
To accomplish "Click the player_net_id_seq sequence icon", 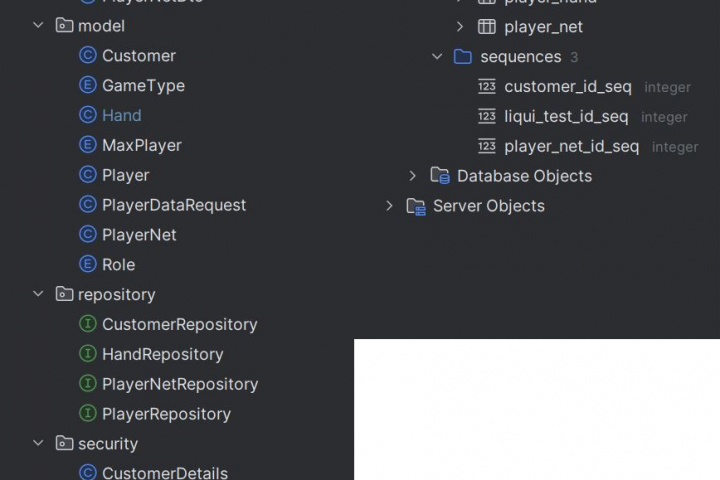I will [x=487, y=146].
